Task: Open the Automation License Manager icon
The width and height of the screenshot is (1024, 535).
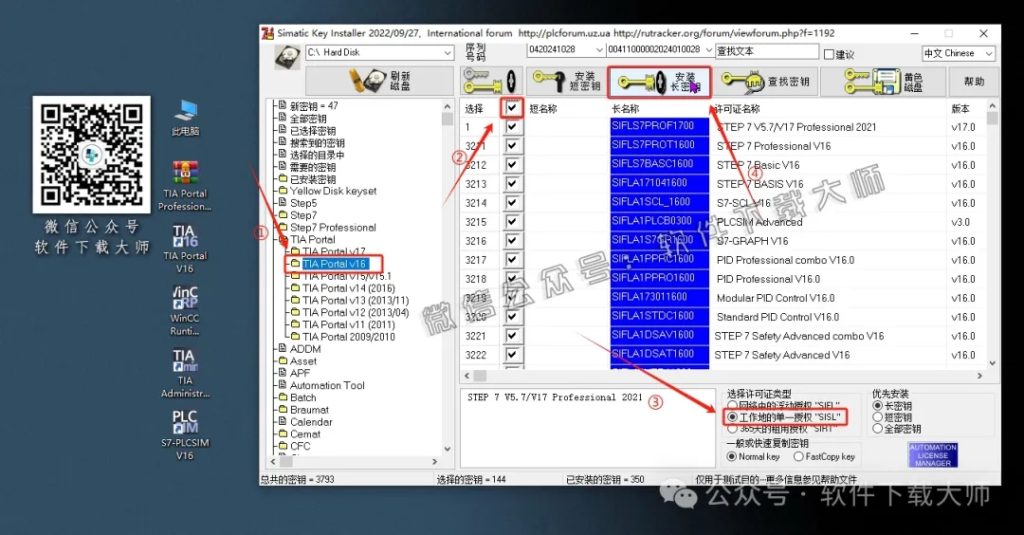Action: [933, 455]
